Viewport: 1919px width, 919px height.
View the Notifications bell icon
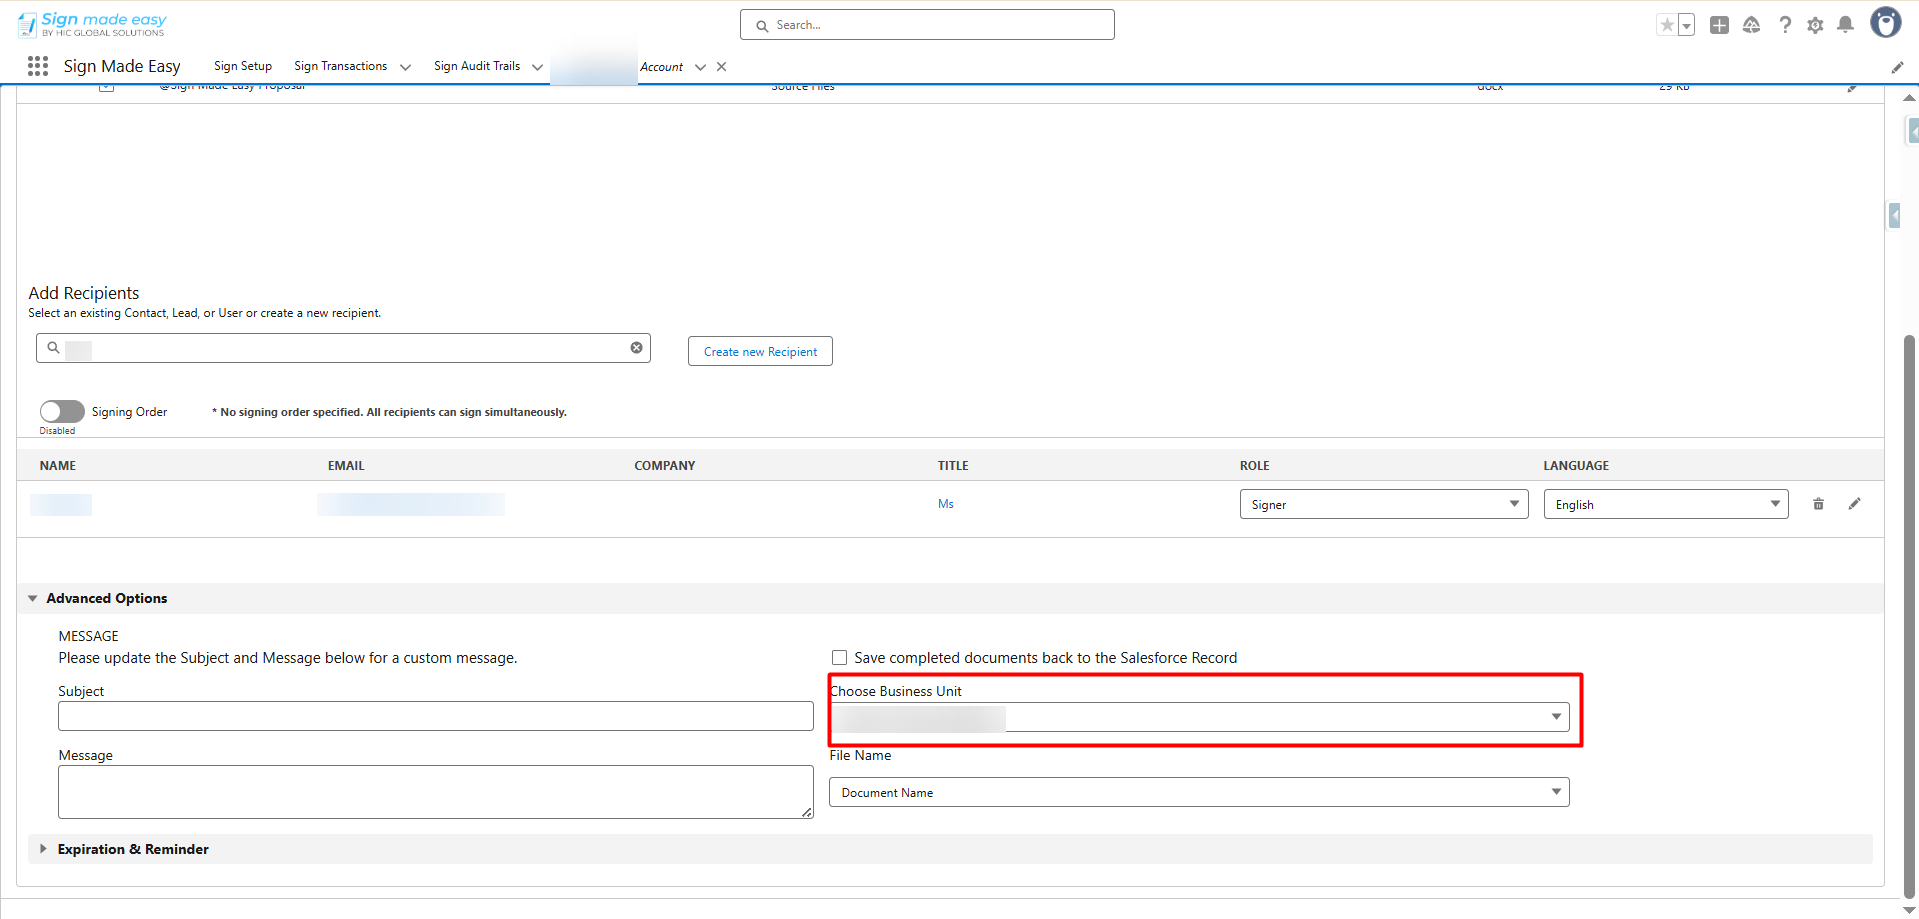coord(1846,25)
